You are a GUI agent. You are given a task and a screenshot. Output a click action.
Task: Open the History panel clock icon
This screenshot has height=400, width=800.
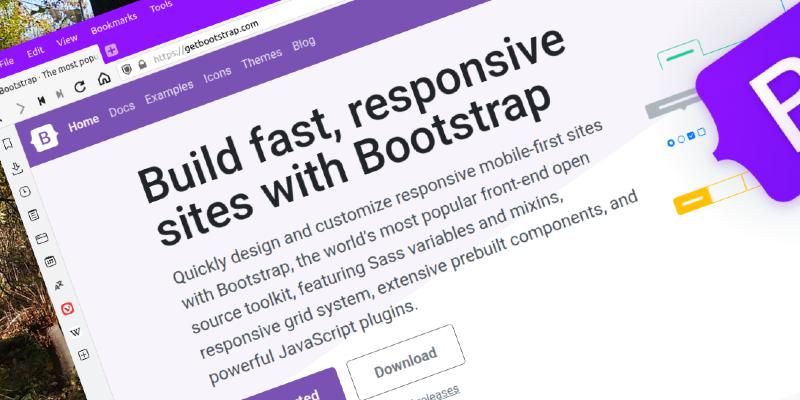coord(24,191)
